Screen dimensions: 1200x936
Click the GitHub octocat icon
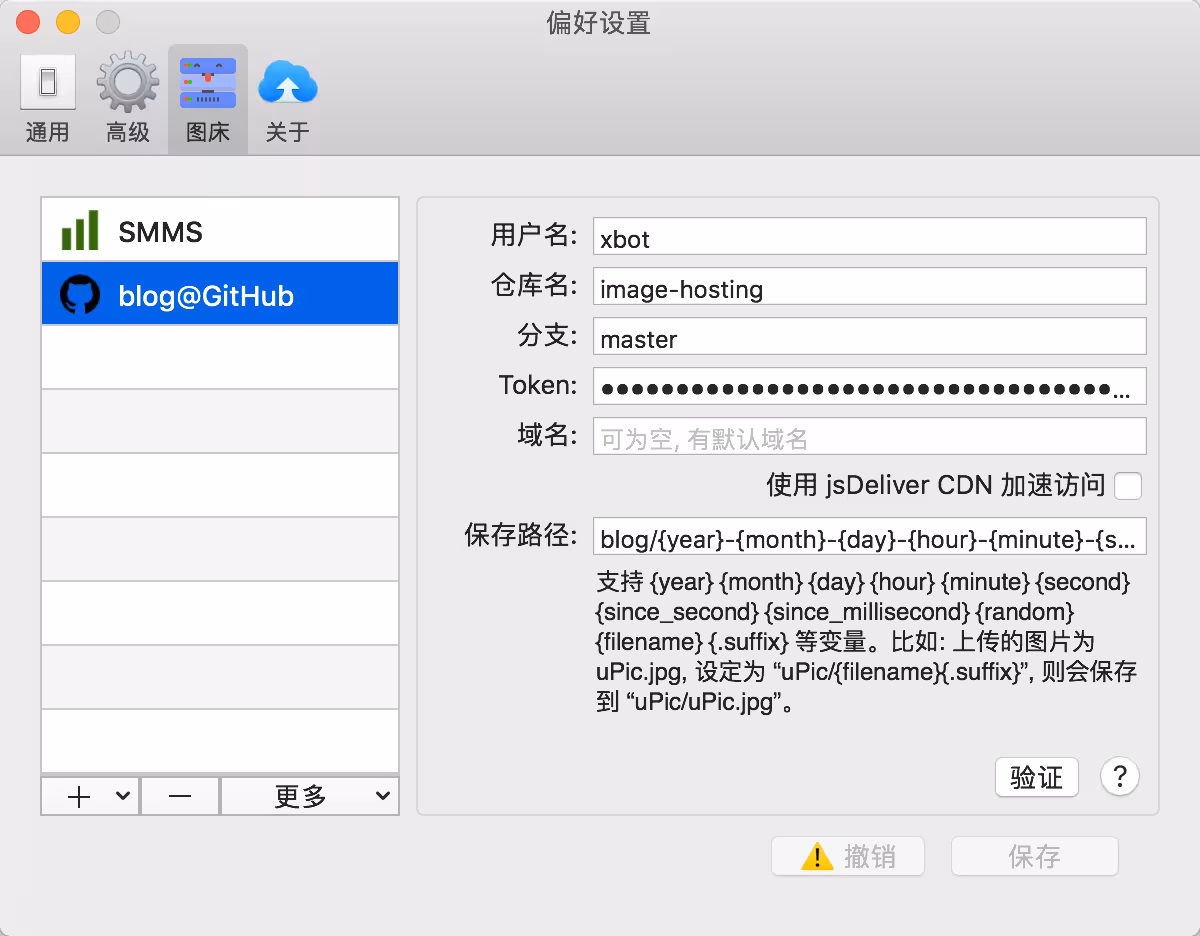point(80,295)
